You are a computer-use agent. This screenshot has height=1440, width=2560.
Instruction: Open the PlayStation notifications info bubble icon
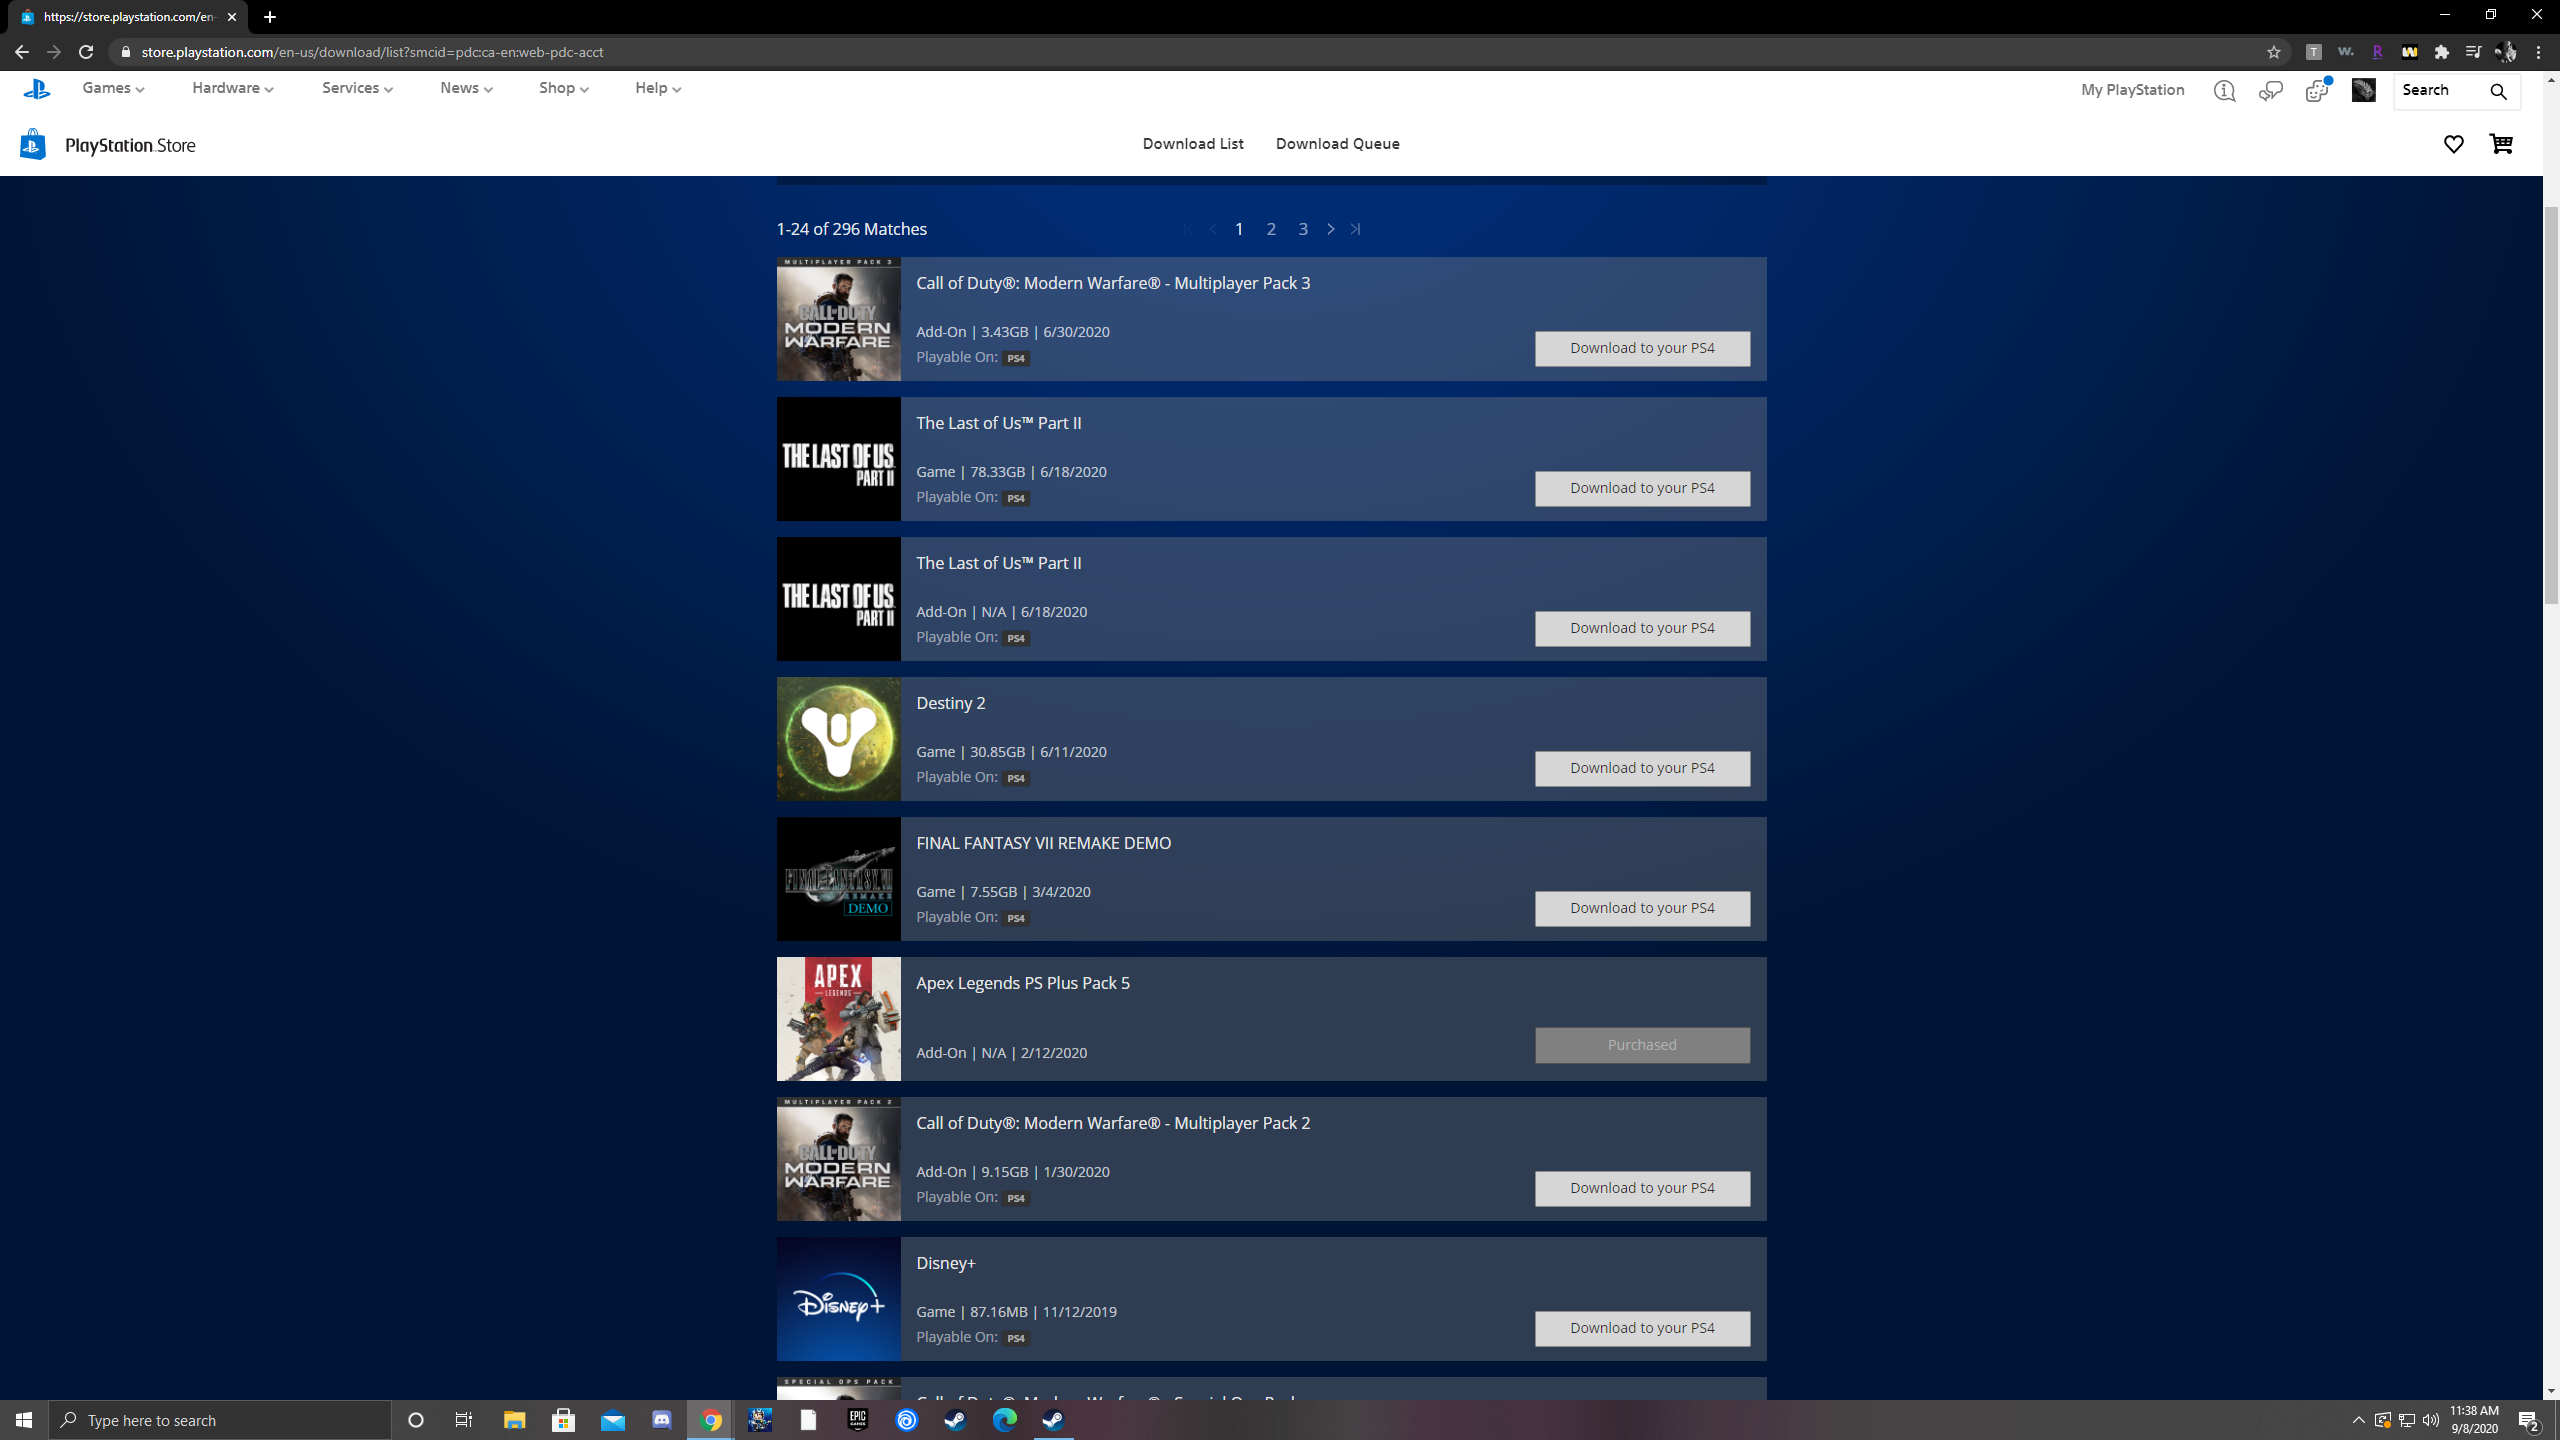(x=2224, y=91)
